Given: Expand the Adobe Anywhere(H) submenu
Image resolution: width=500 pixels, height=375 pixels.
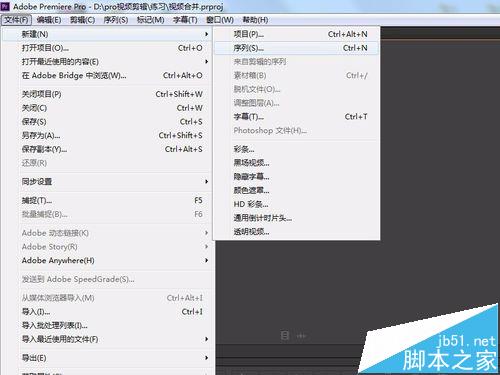Looking at the screenshot, I should pos(107,260).
